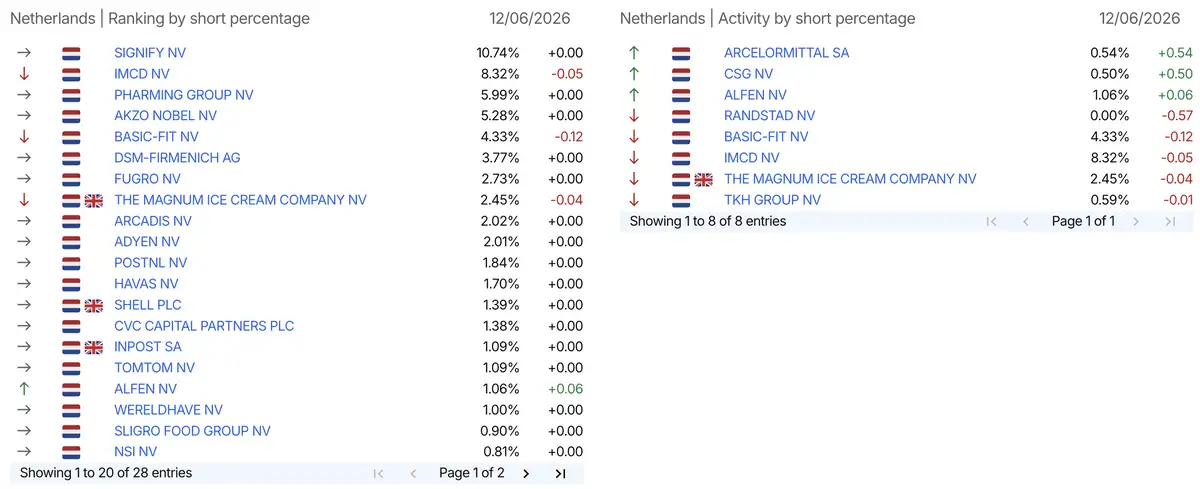Open the NSI NV link
Image resolution: width=1200 pixels, height=489 pixels.
coord(136,452)
